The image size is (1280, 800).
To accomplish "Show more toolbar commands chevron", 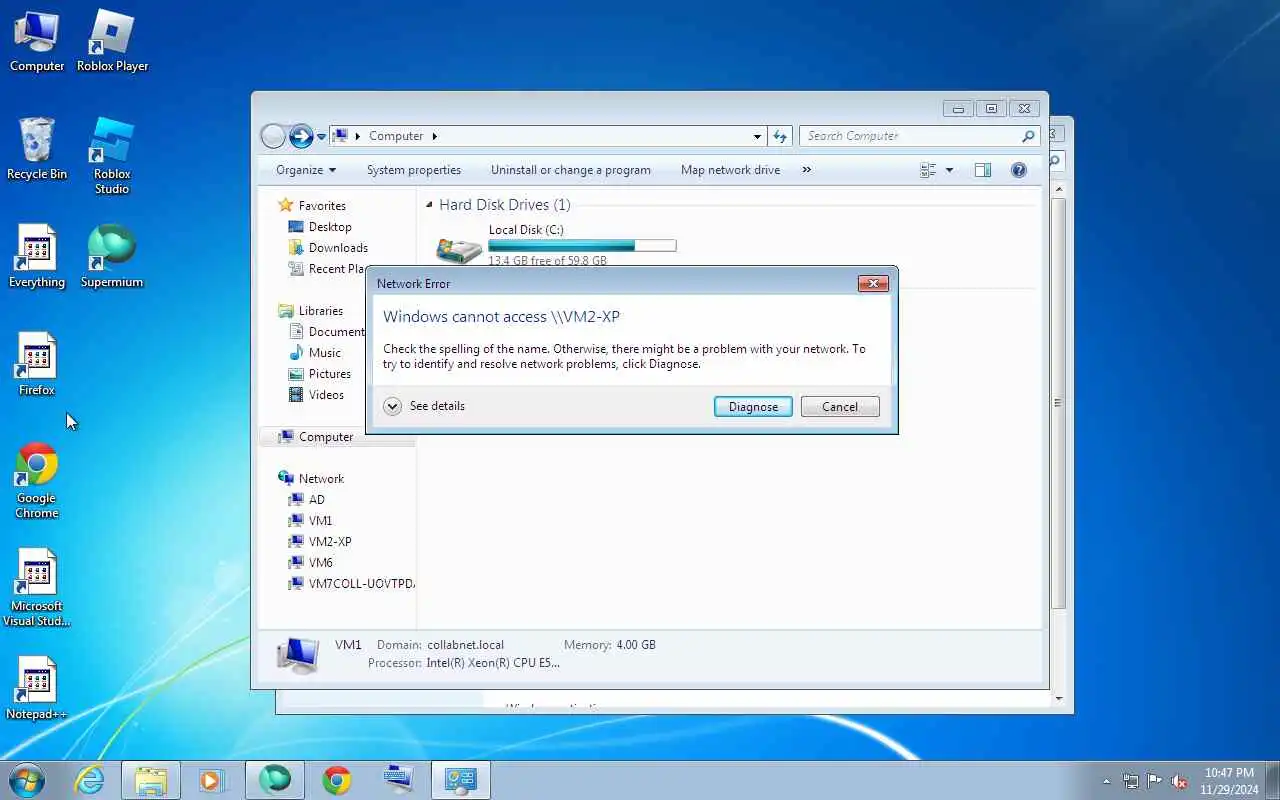I will [807, 170].
